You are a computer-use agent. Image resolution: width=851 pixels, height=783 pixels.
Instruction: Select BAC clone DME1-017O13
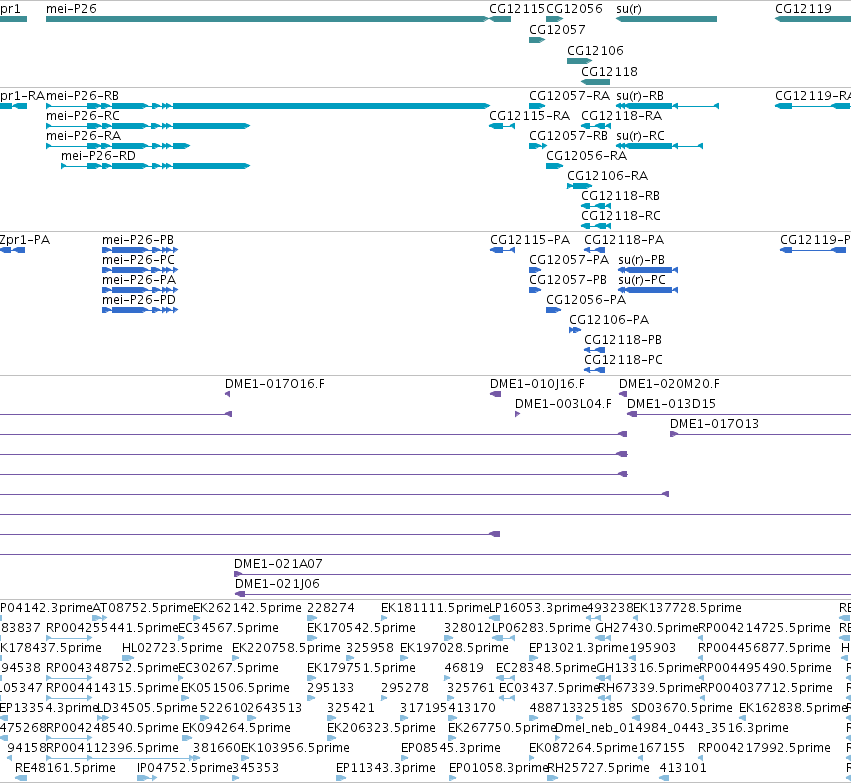pyautogui.click(x=760, y=434)
